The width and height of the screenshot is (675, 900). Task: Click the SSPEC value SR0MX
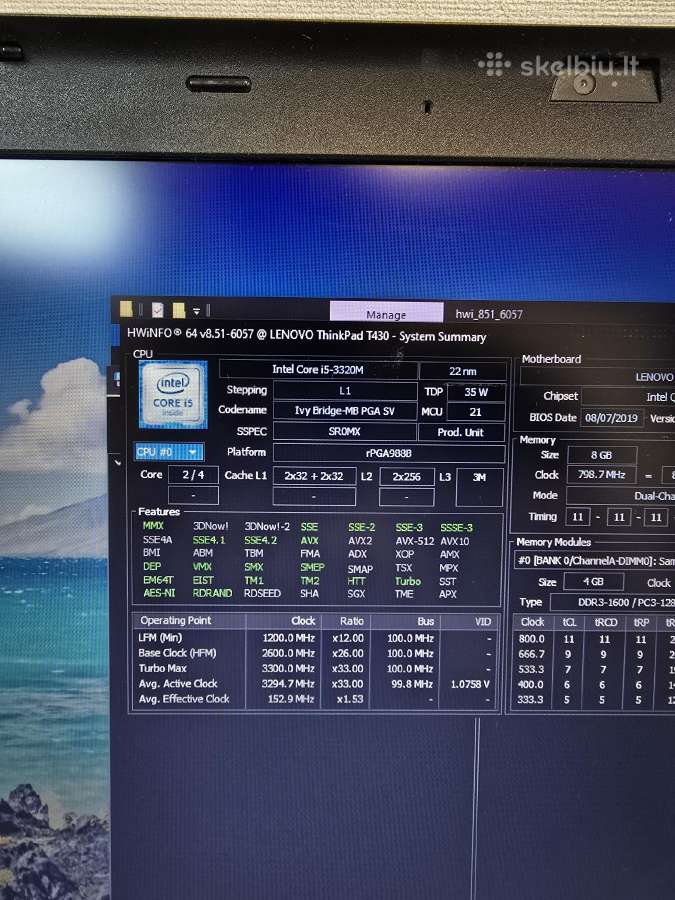344,431
